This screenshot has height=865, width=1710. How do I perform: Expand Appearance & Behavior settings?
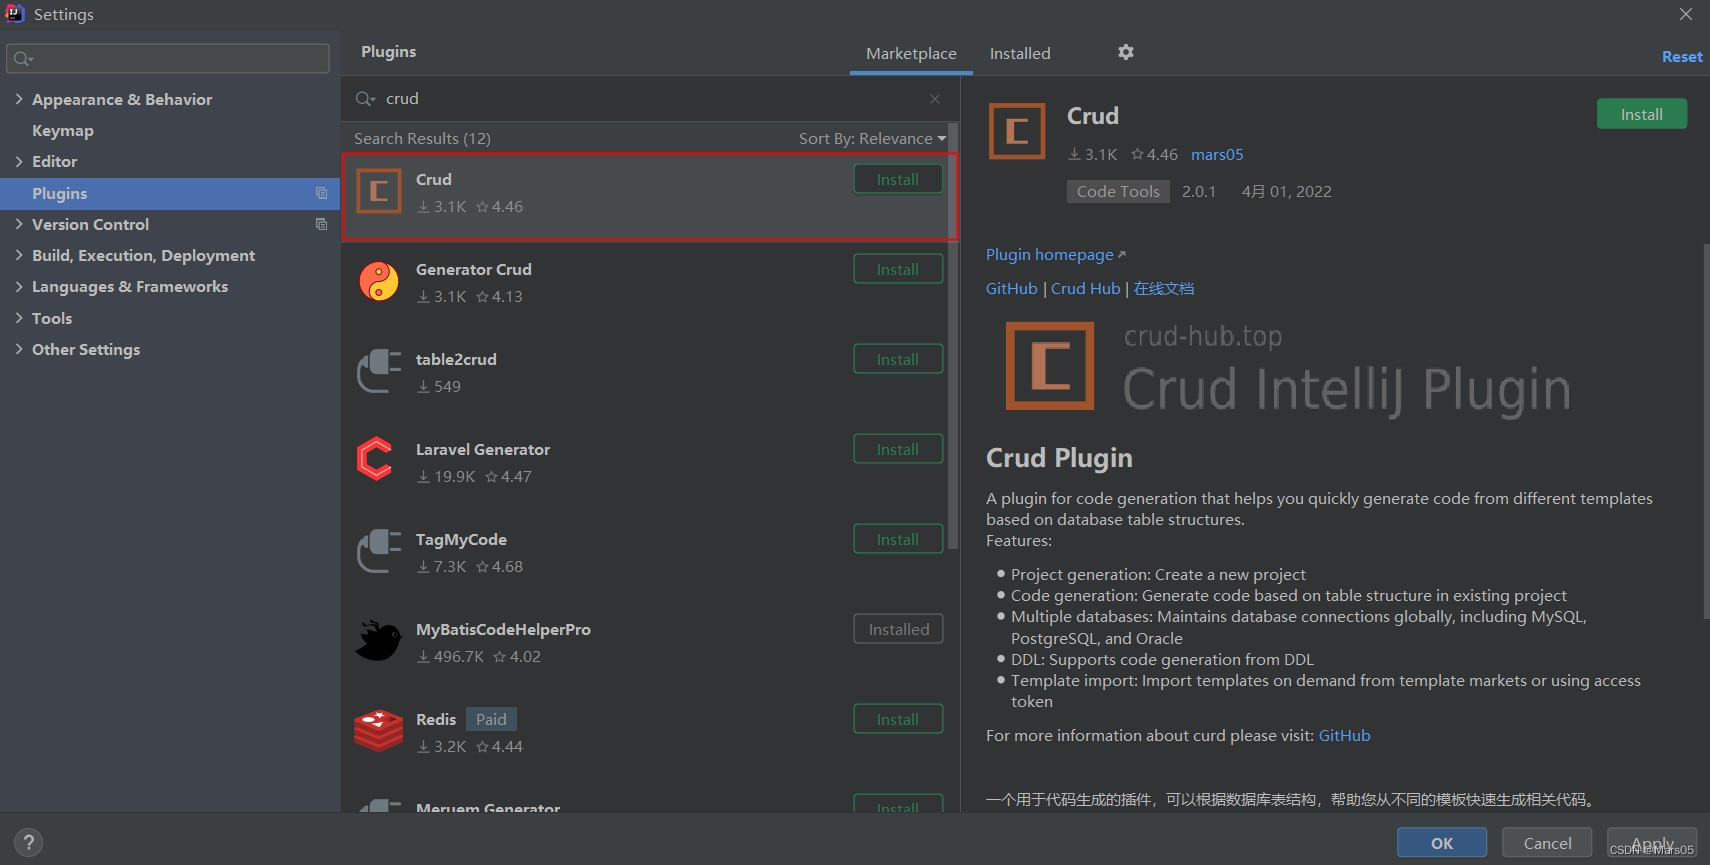[x=19, y=99]
